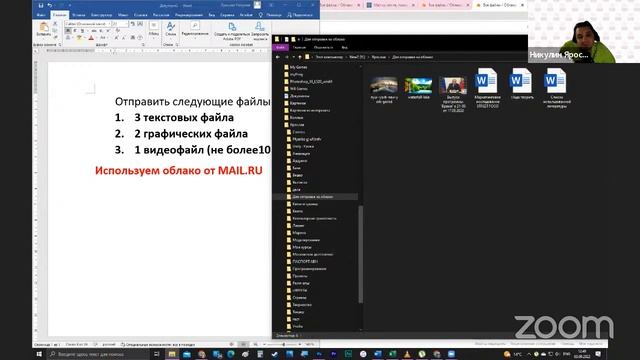Select Word file 'Маркетинговое исследование'
Screen dimensions: 640x360
pyautogui.click(x=487, y=89)
